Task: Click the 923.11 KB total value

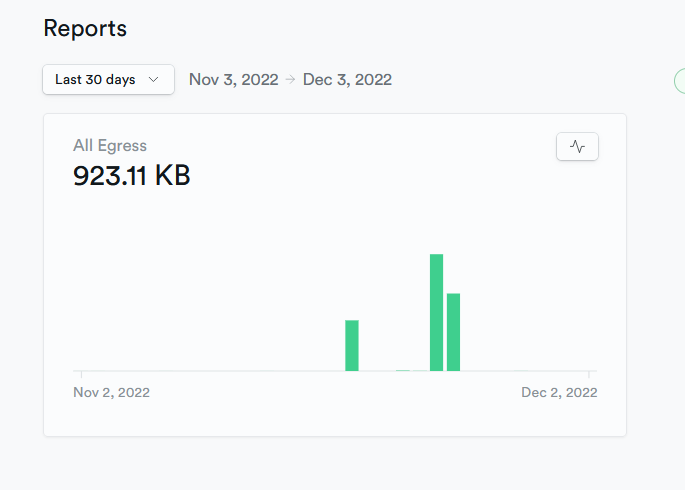Action: tap(131, 176)
